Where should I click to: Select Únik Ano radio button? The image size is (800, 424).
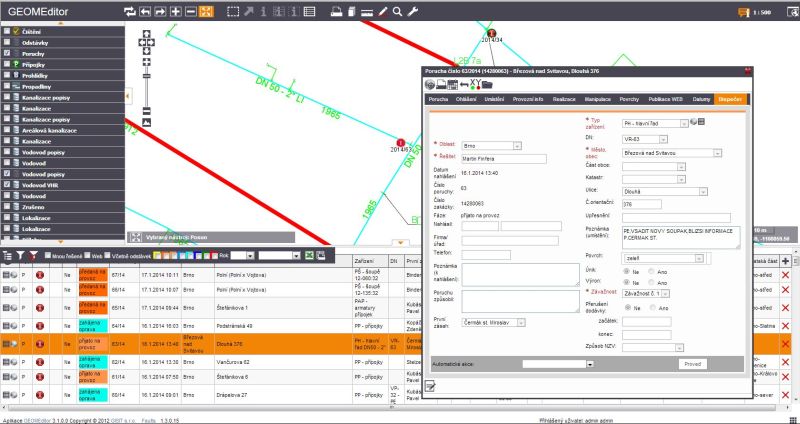click(x=652, y=271)
